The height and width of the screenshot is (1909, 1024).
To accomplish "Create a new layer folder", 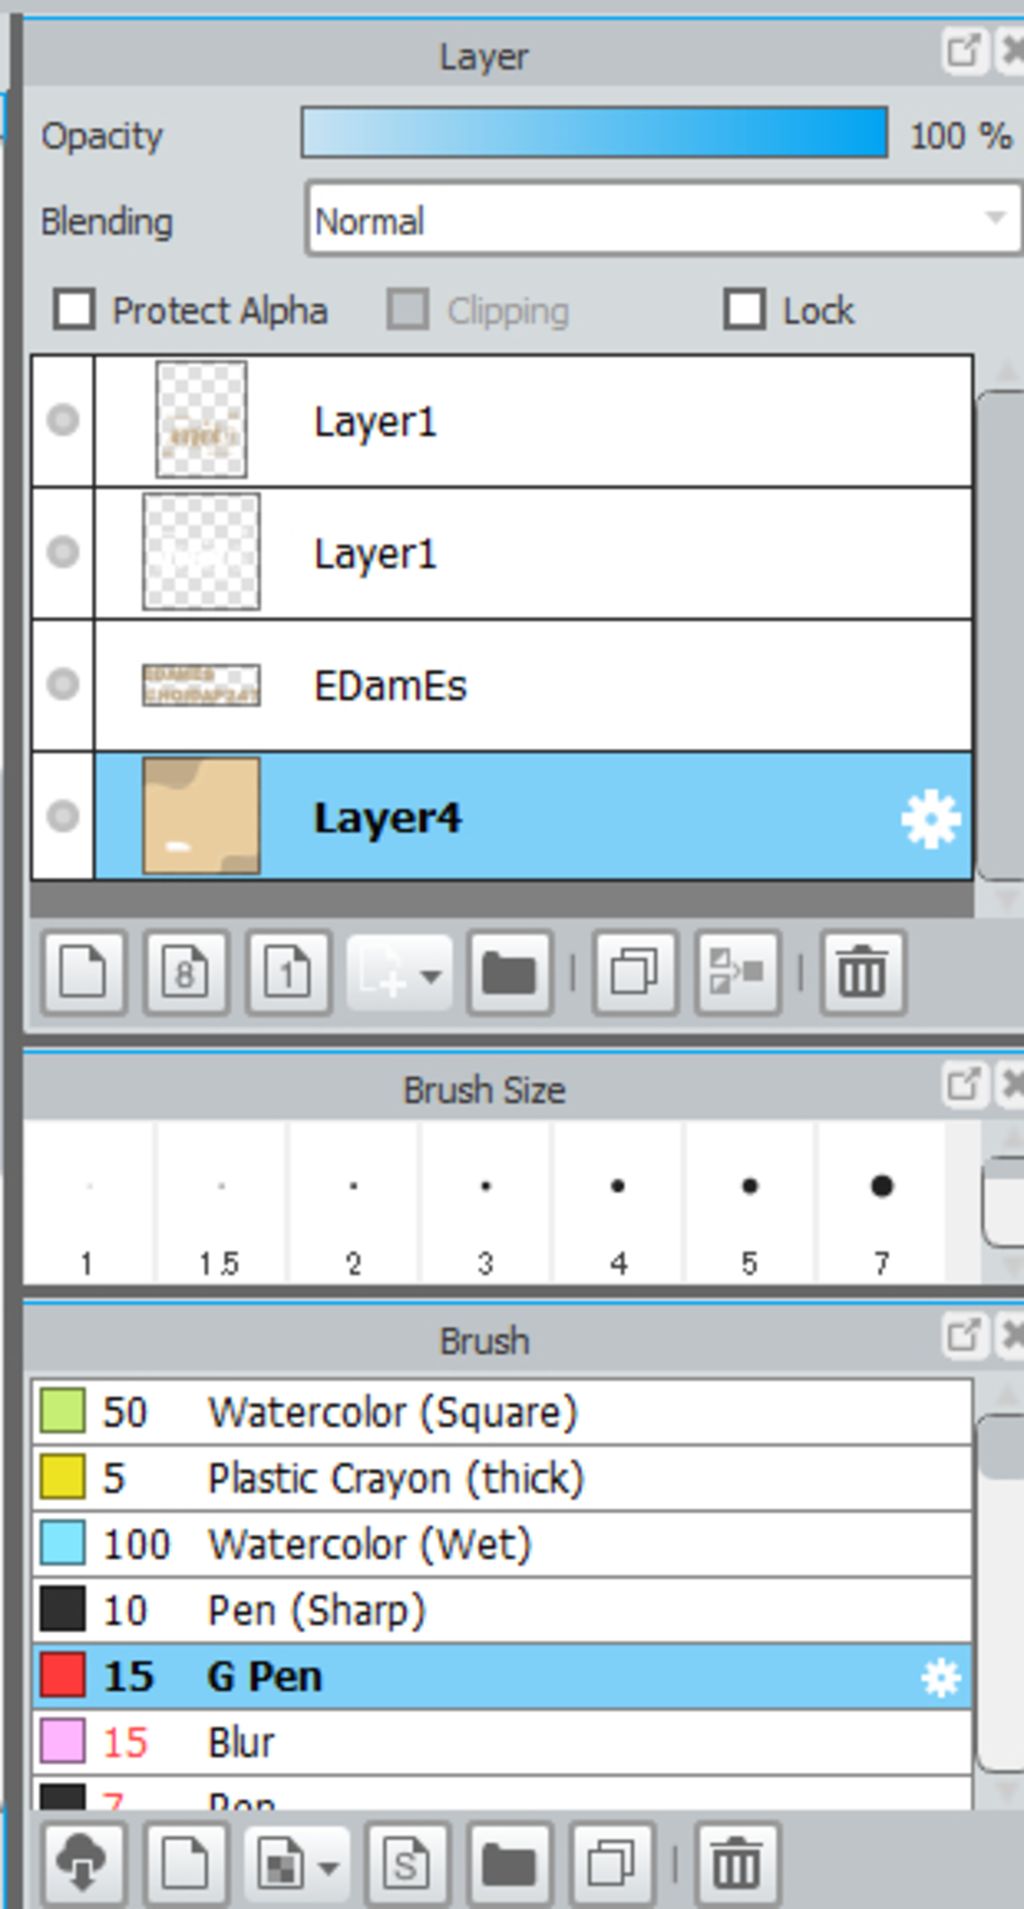I will [x=509, y=972].
